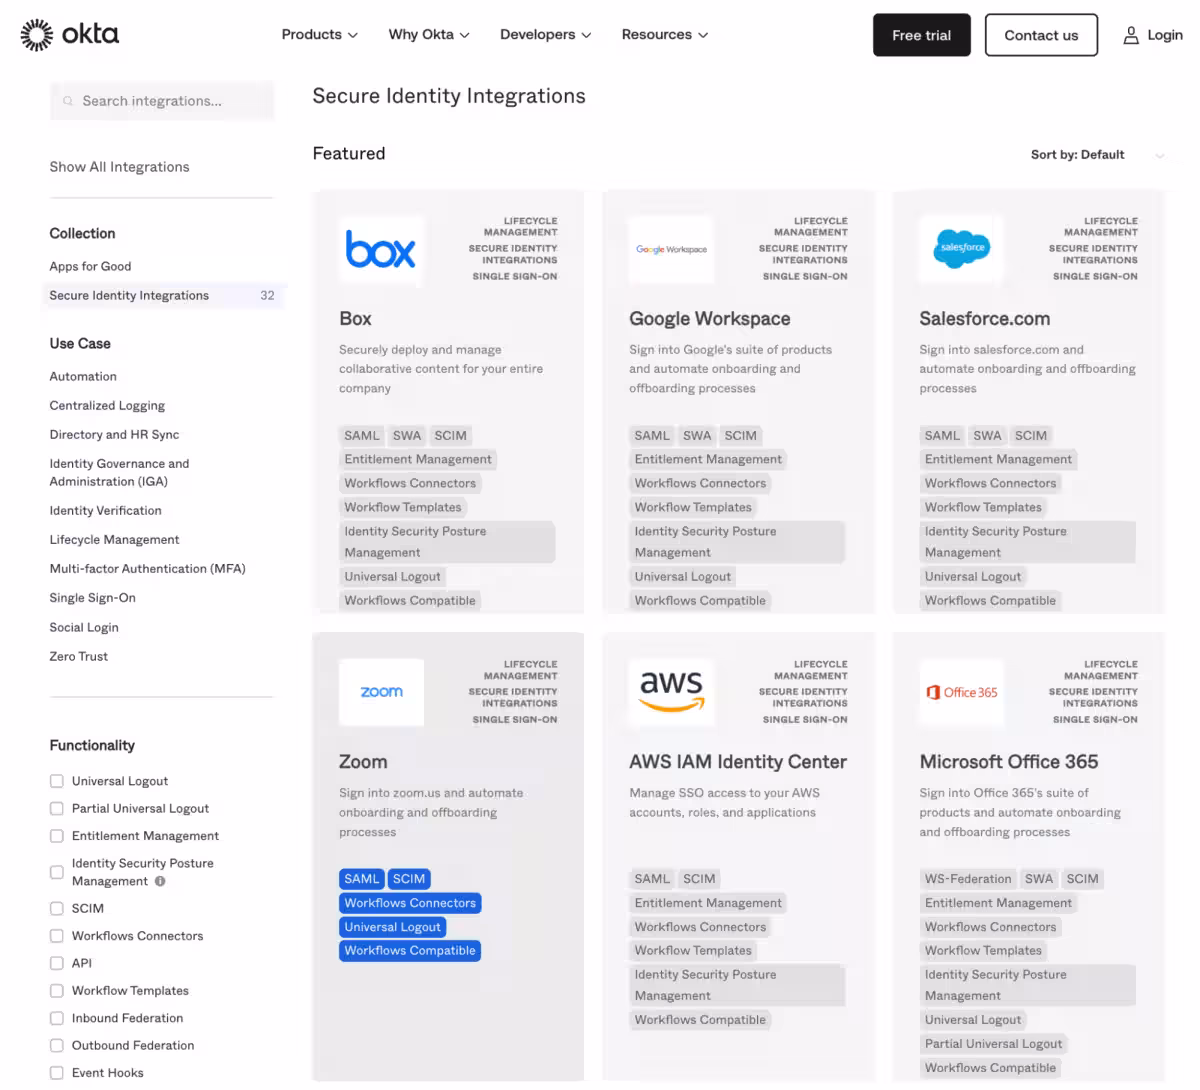This screenshot has height=1090, width=1200.
Task: Click the Salesforce cloud logo
Action: click(961, 248)
